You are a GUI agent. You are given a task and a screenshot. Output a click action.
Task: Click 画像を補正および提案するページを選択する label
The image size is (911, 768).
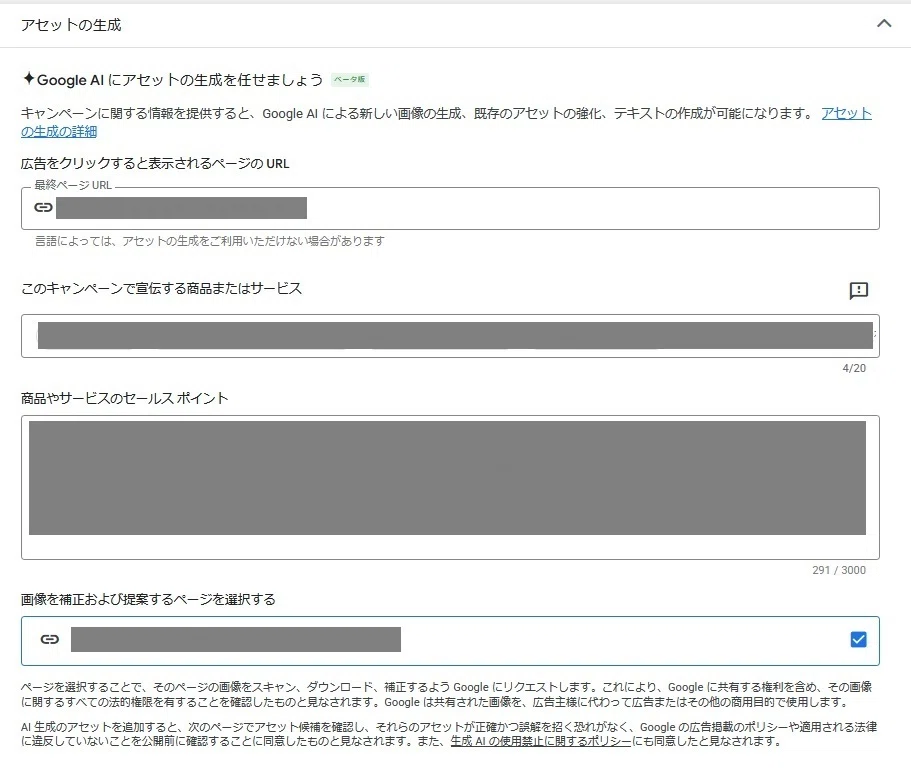point(148,600)
